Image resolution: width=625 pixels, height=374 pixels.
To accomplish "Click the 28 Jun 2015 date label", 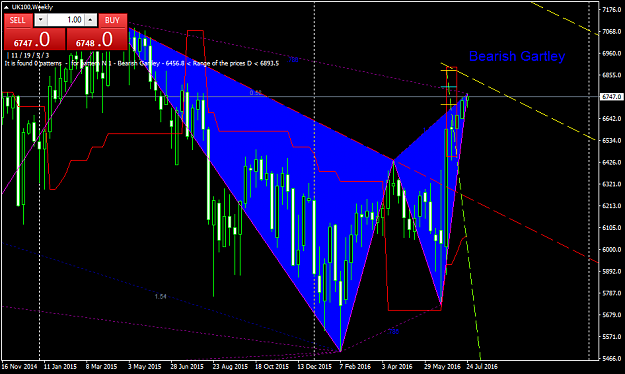I will point(187,366).
